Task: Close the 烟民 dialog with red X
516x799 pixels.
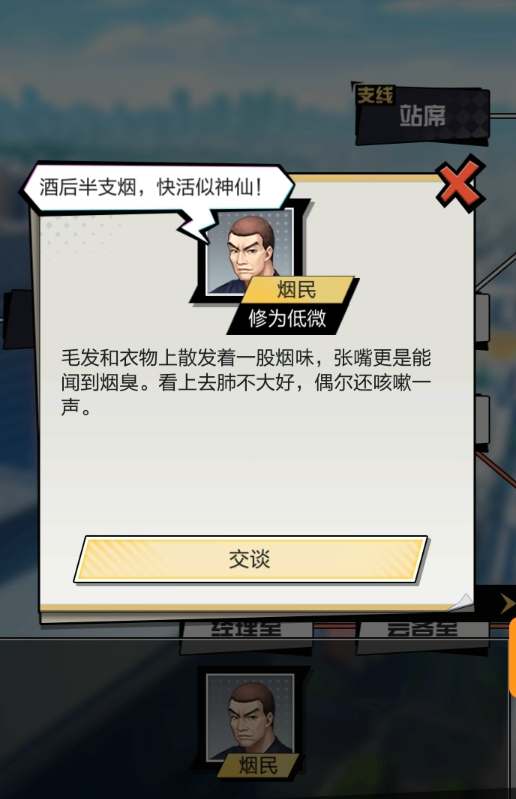Action: (x=460, y=184)
